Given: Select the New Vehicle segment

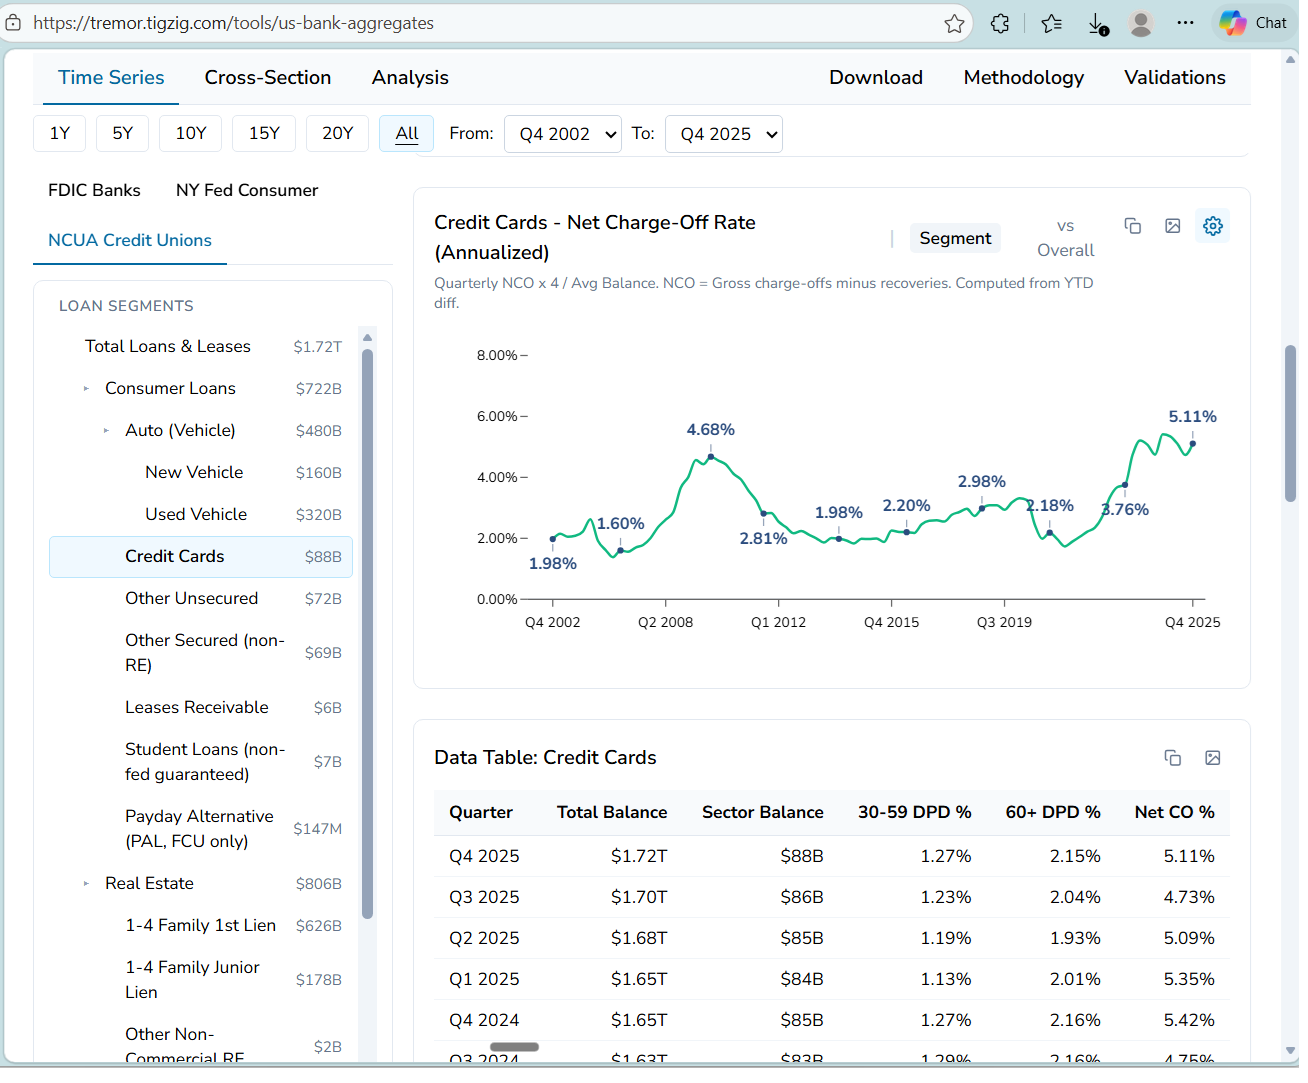Looking at the screenshot, I should pos(201,472).
